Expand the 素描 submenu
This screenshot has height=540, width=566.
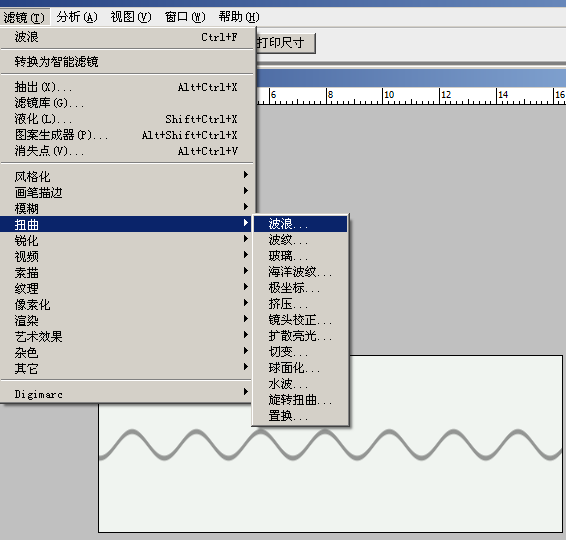coord(126,273)
